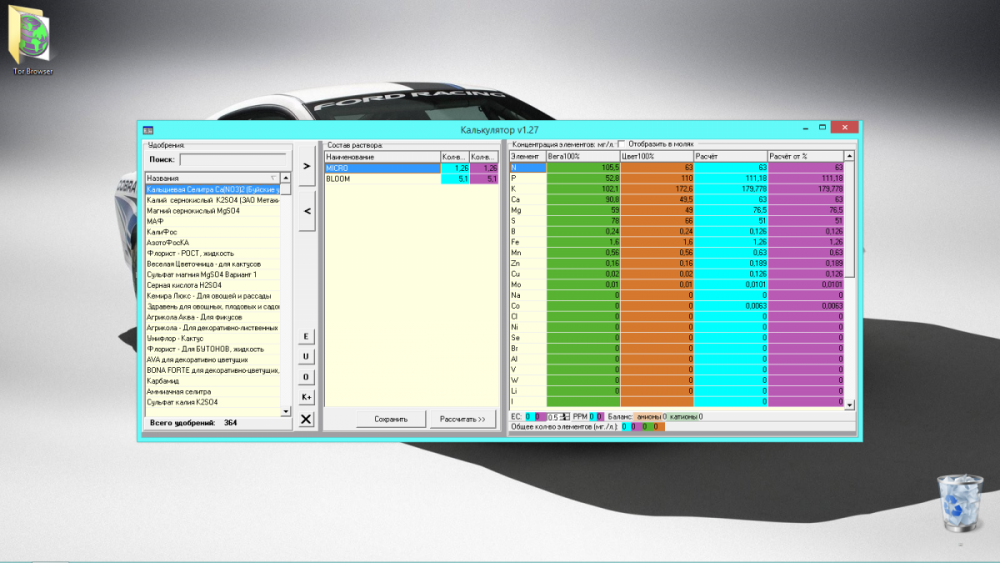The width and height of the screenshot is (1000, 563).
Task: Add fertilizer to solution with > button
Action: pos(307,166)
